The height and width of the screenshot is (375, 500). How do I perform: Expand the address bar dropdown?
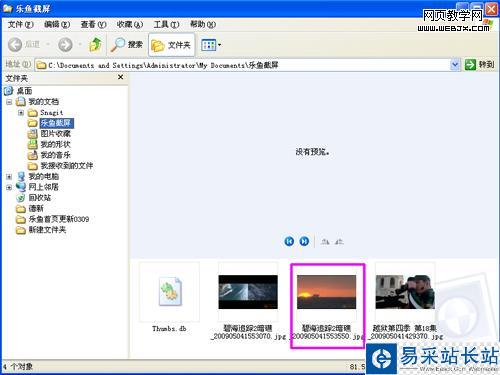455,65
